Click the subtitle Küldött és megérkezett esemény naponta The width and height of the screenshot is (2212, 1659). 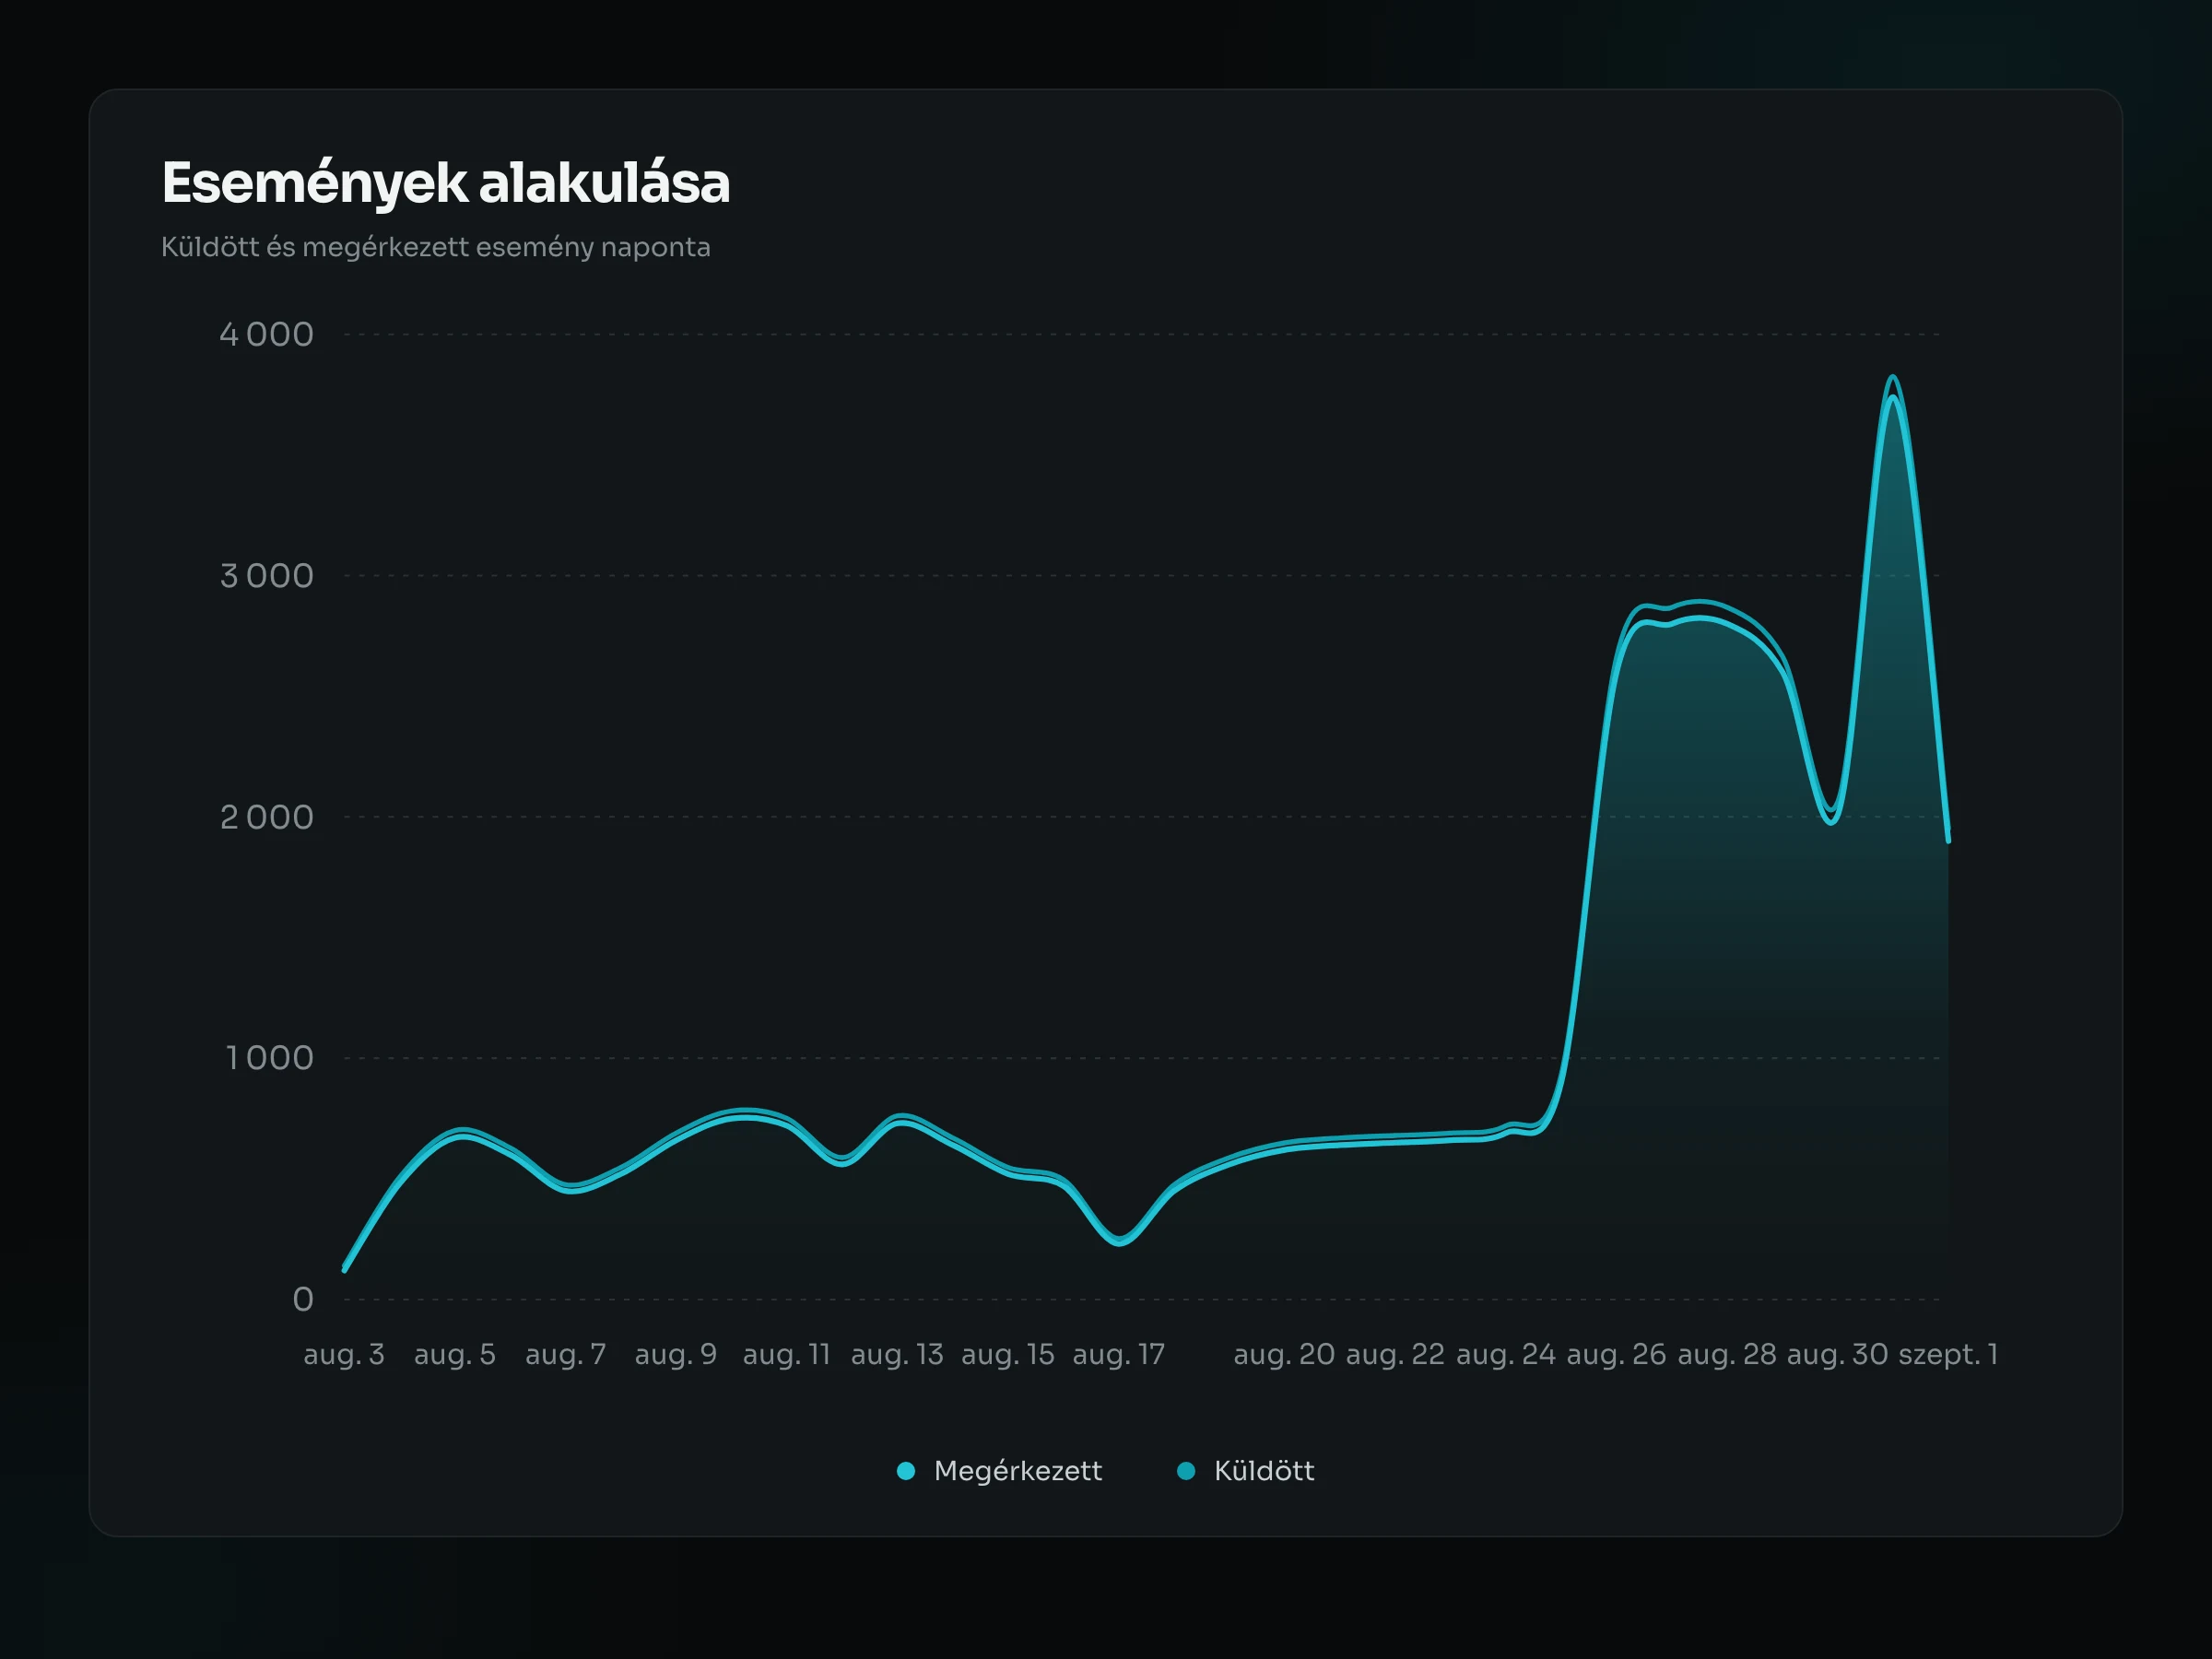[x=436, y=247]
